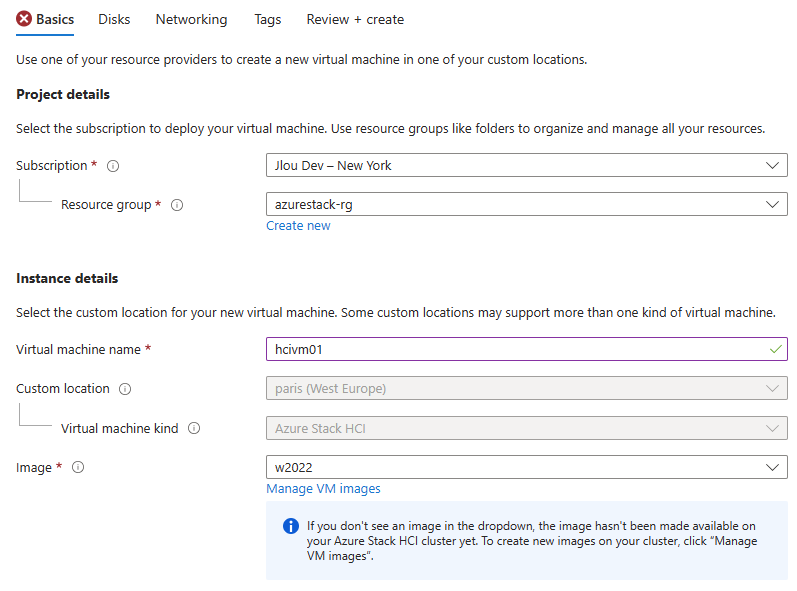Open the Manage VM images link

[x=323, y=489]
